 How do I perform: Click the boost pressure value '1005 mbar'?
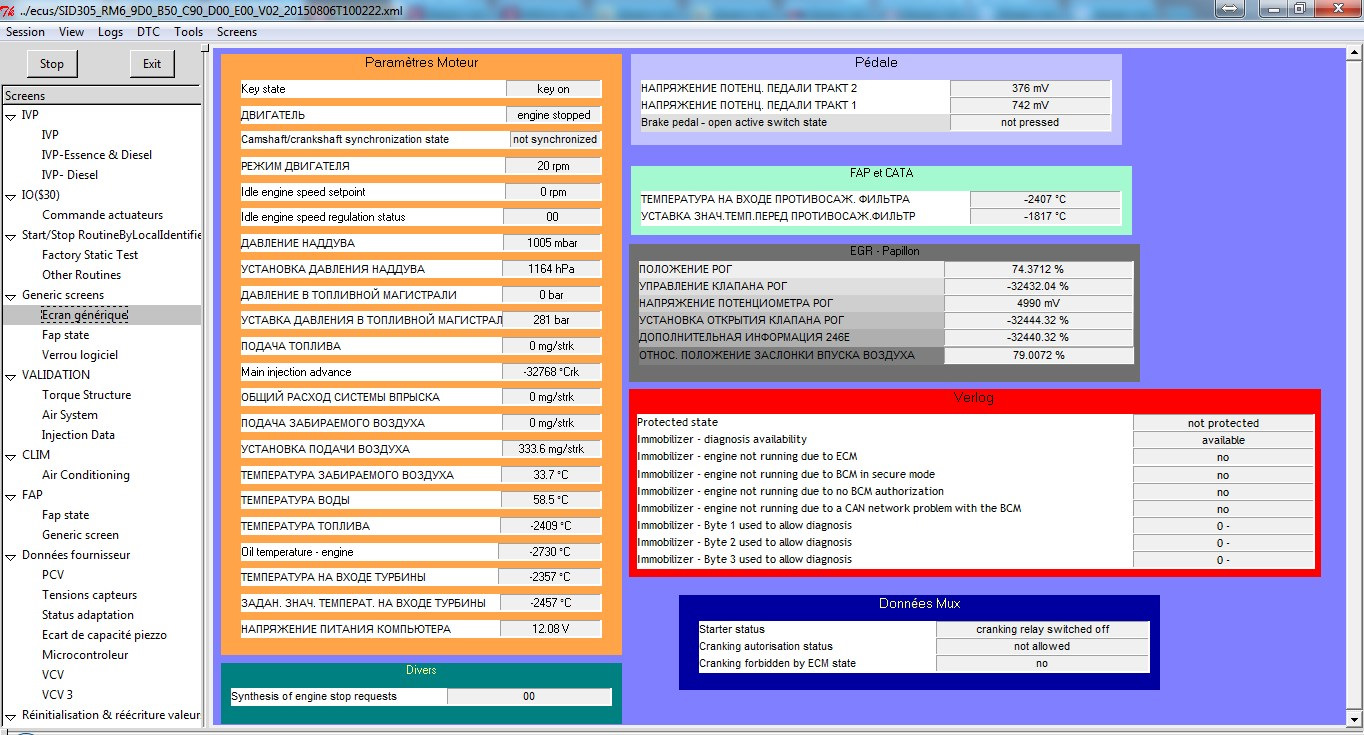552,243
